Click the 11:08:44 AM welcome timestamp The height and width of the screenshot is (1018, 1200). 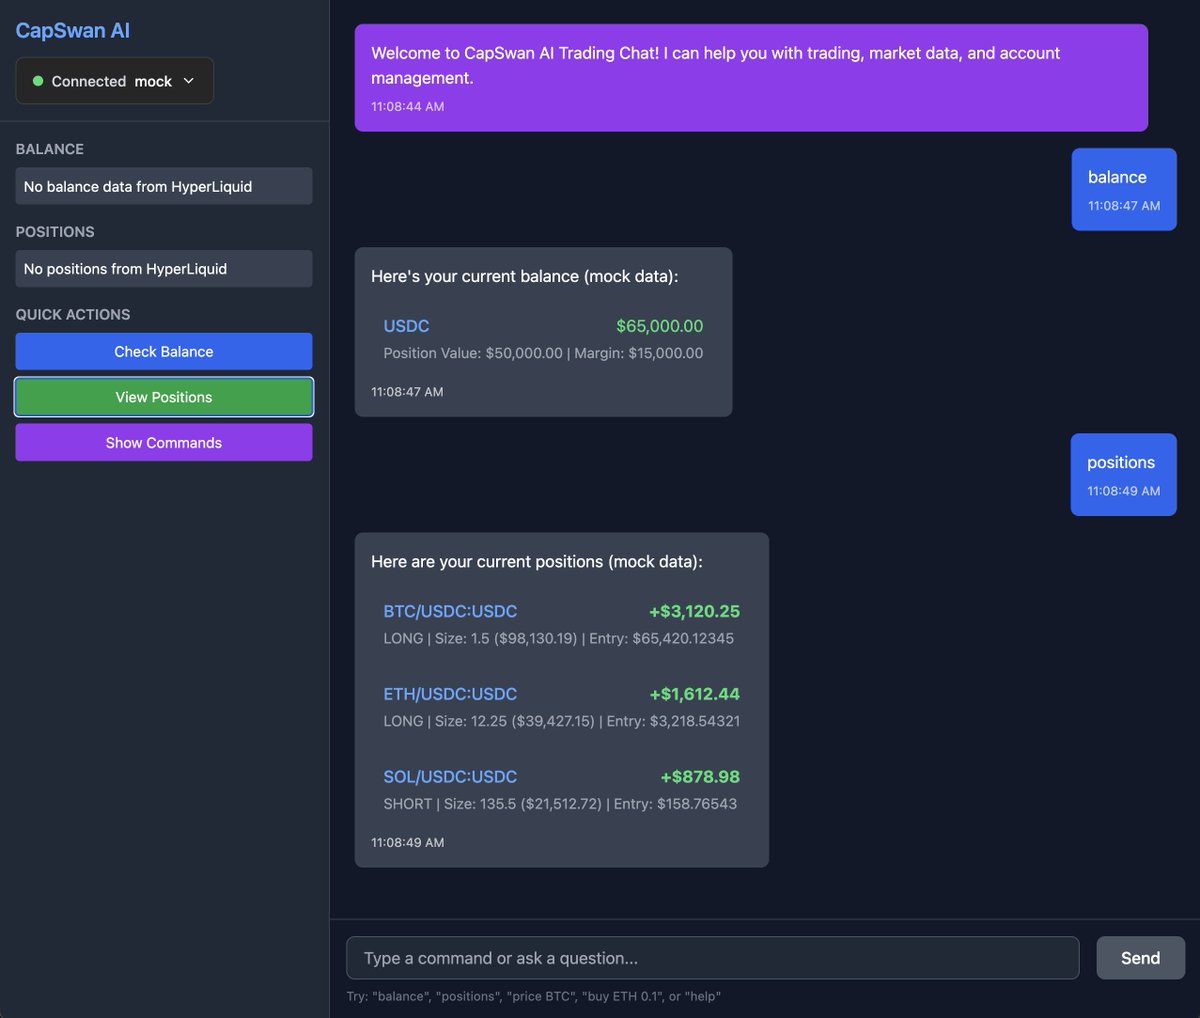(x=408, y=106)
